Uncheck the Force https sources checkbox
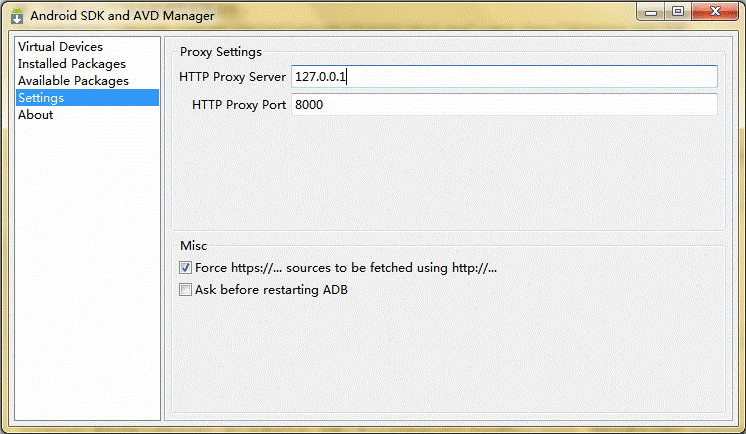The height and width of the screenshot is (434, 746). [x=186, y=267]
